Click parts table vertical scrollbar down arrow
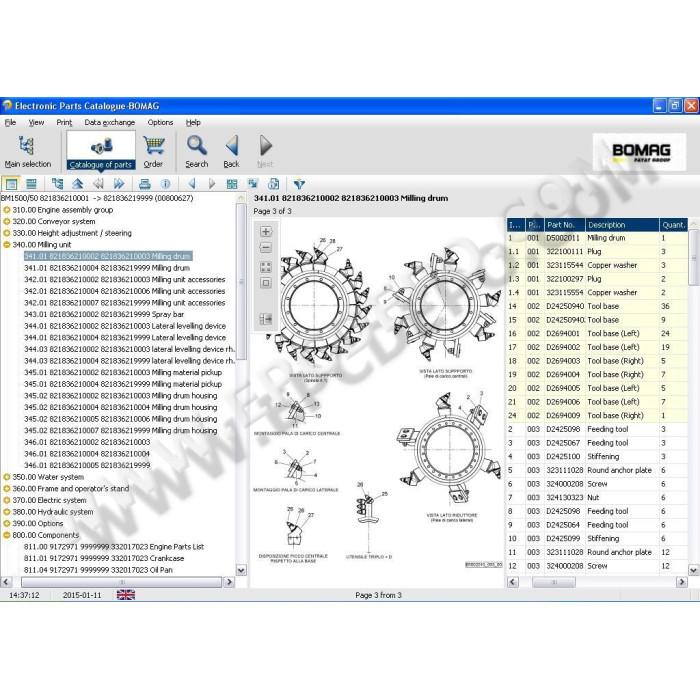This screenshot has height=700, width=700. click(x=693, y=570)
